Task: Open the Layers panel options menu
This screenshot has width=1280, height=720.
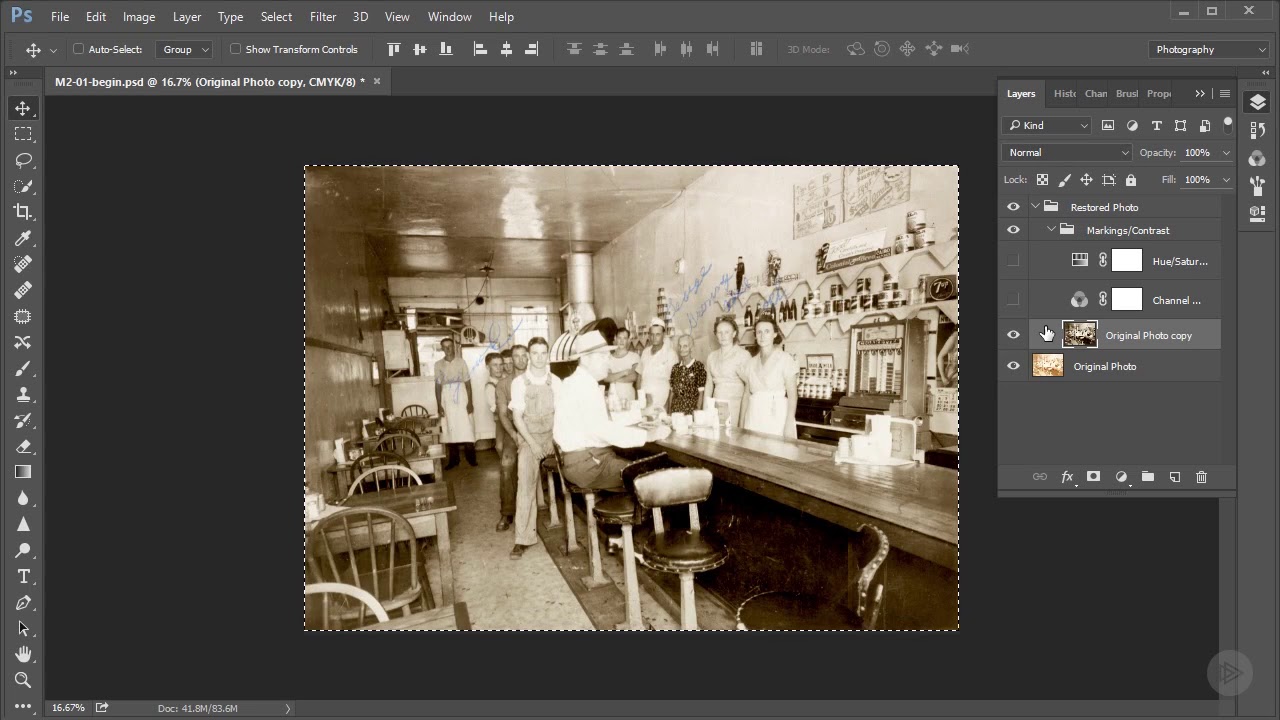Action: 1224,94
